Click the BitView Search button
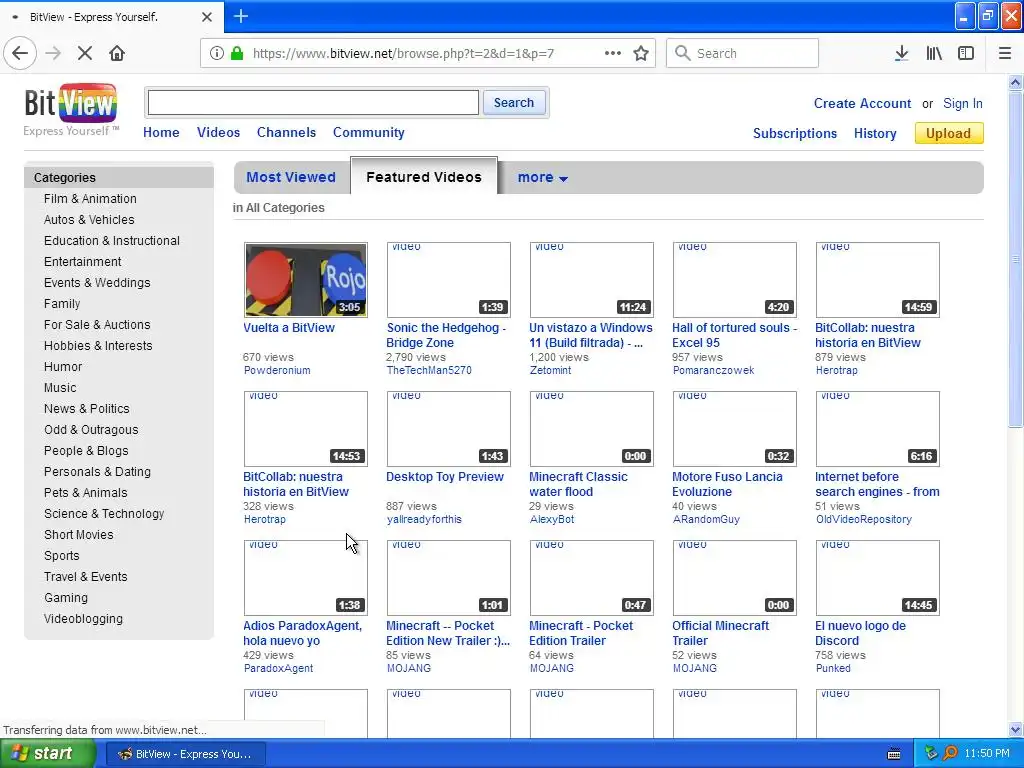1024x768 pixels. tap(514, 103)
